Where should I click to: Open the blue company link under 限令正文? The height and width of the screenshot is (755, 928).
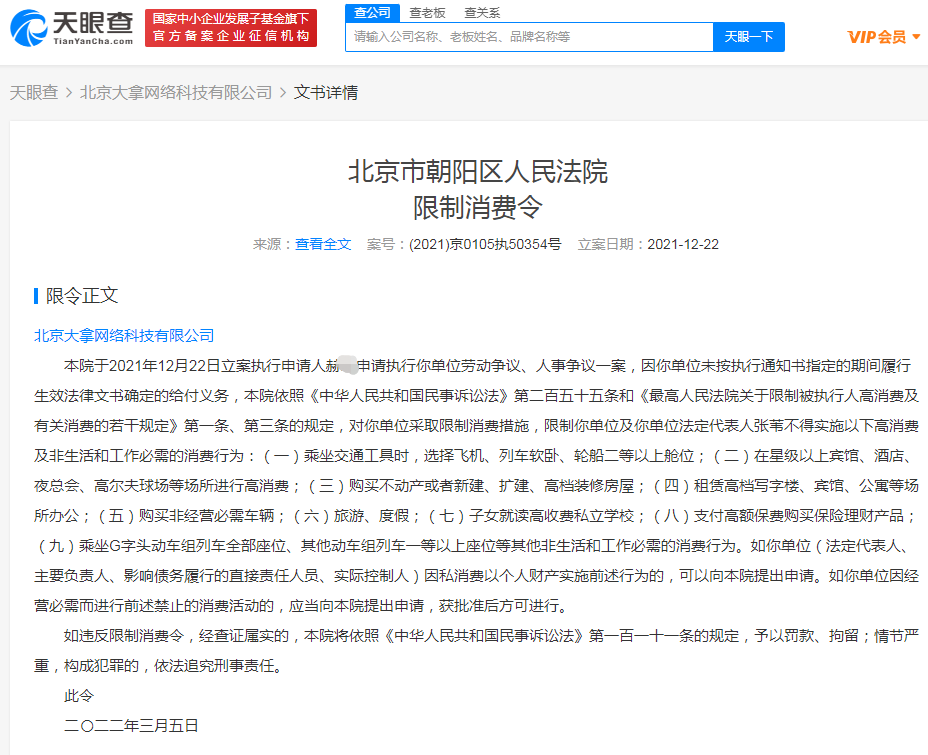124,335
